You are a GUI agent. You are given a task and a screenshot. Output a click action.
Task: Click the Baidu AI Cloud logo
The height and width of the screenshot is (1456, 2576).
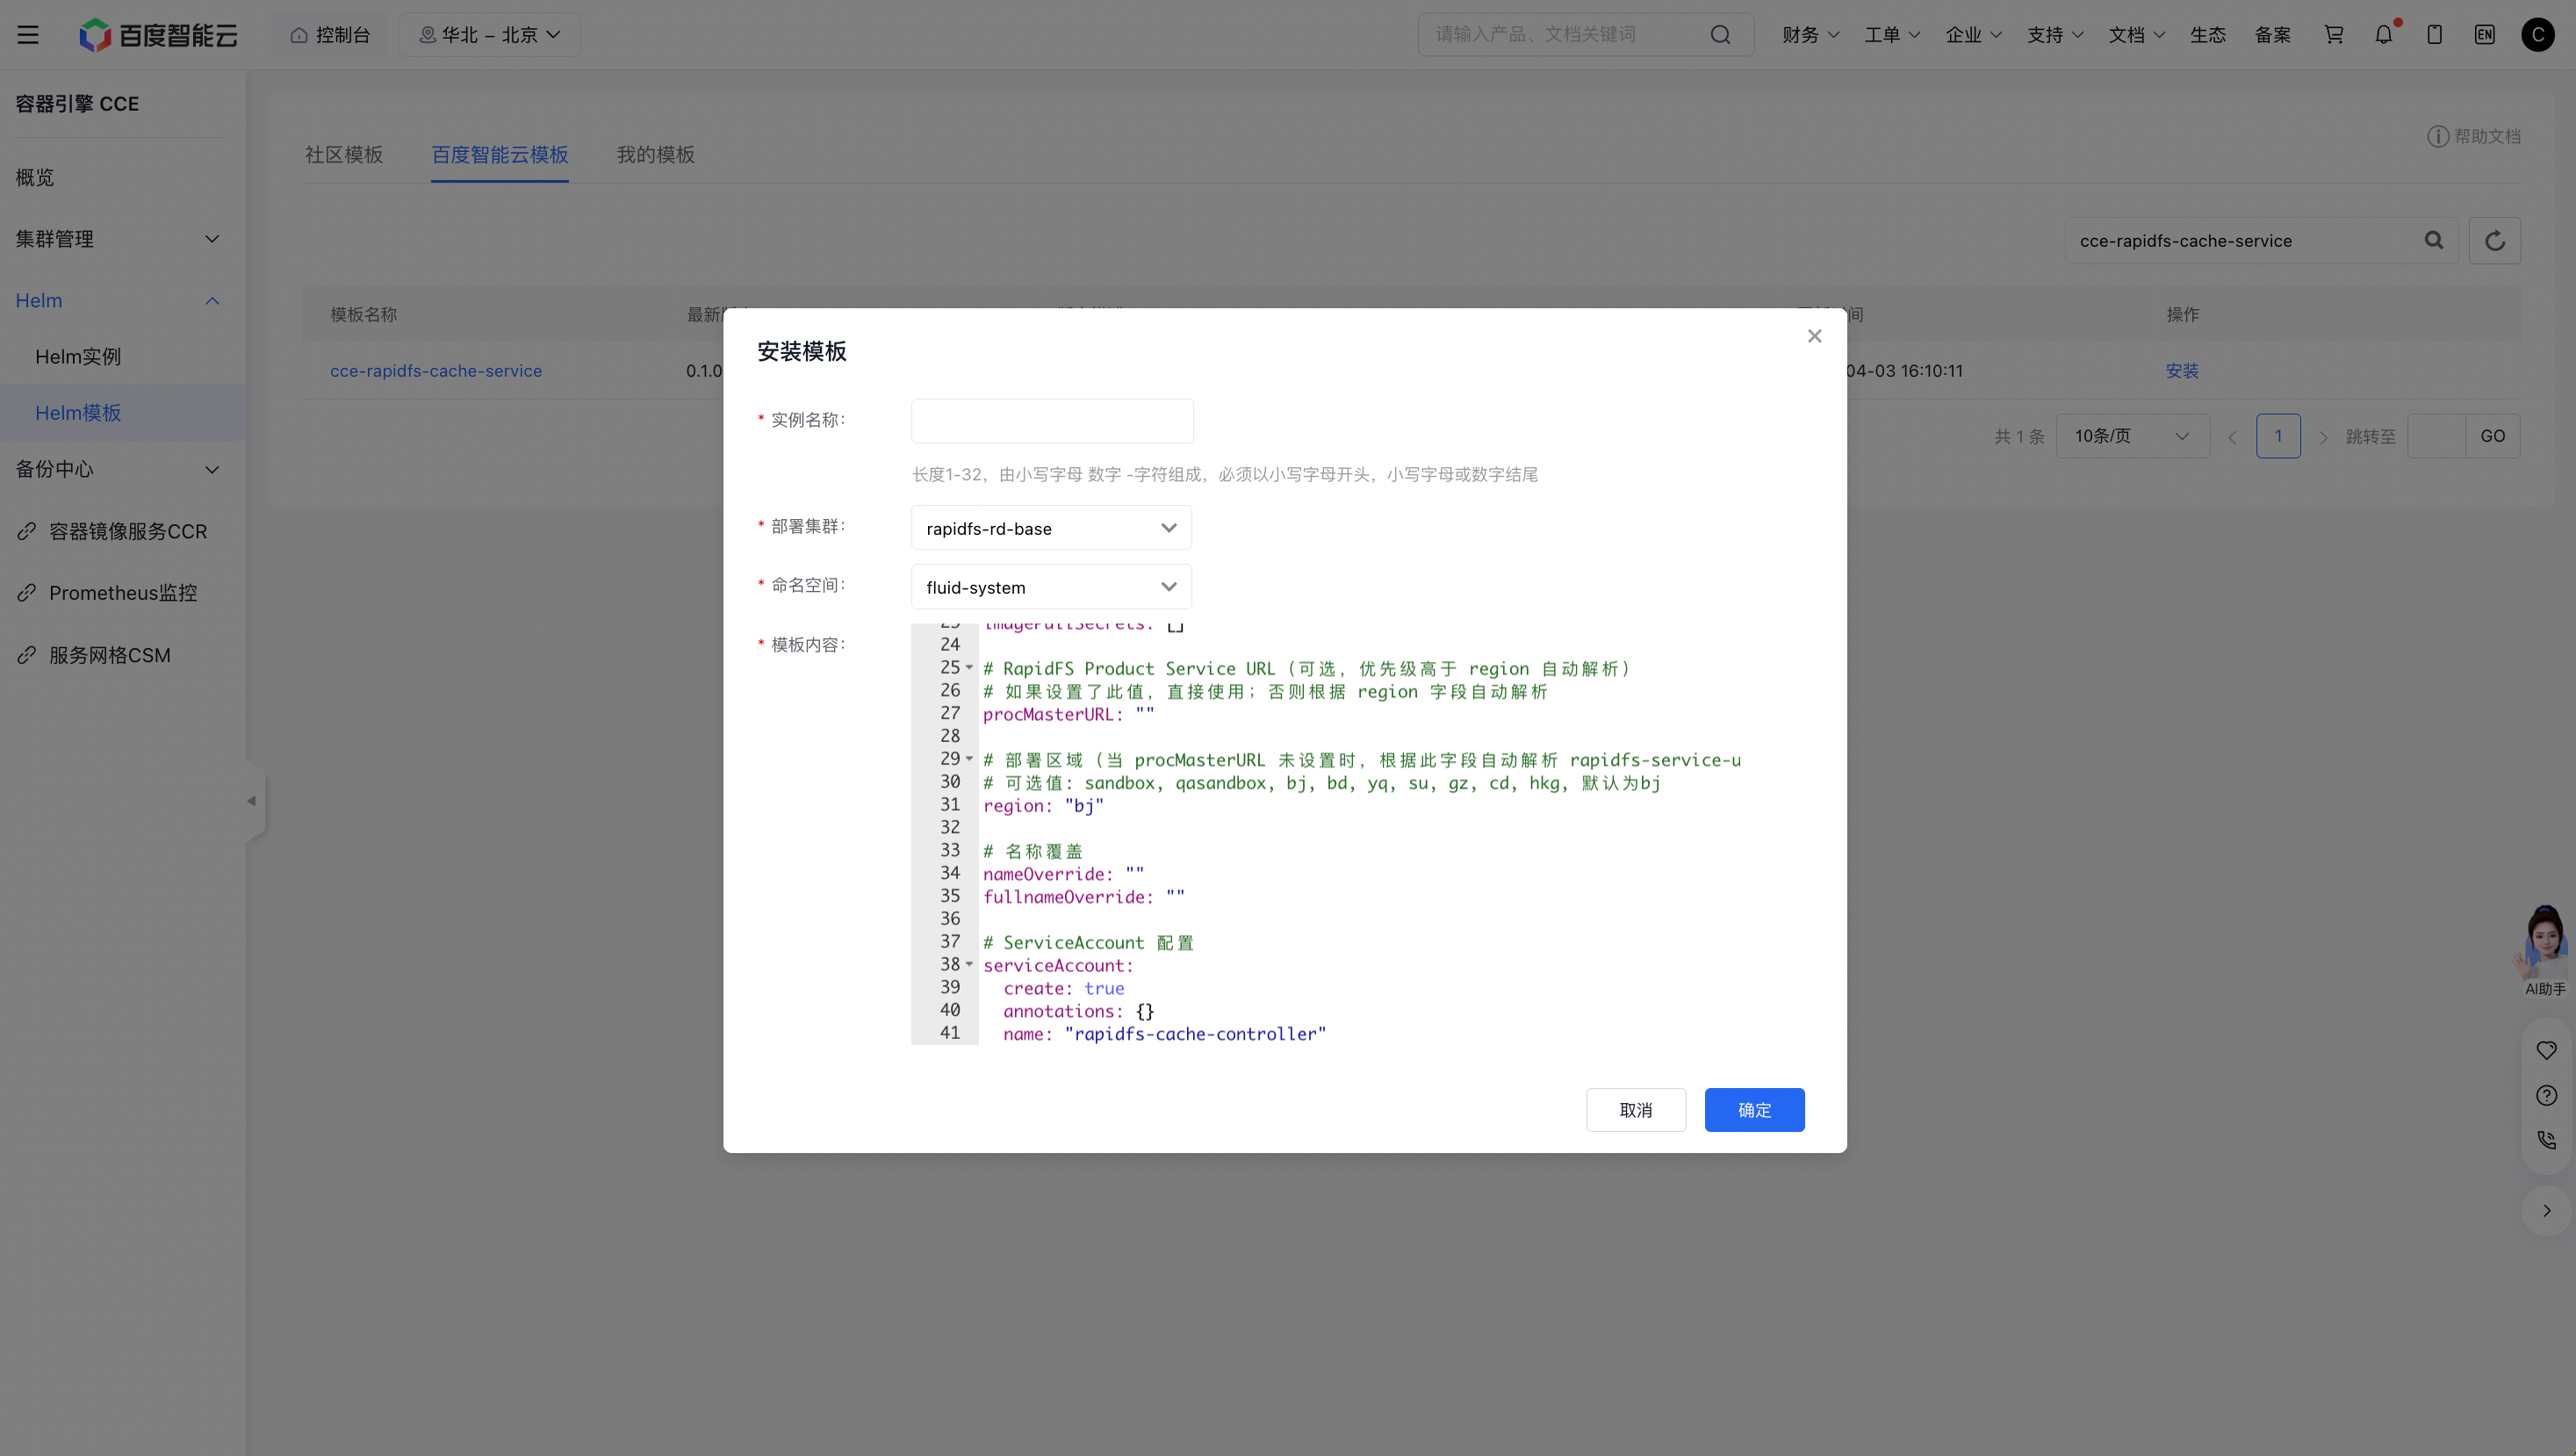tap(158, 35)
